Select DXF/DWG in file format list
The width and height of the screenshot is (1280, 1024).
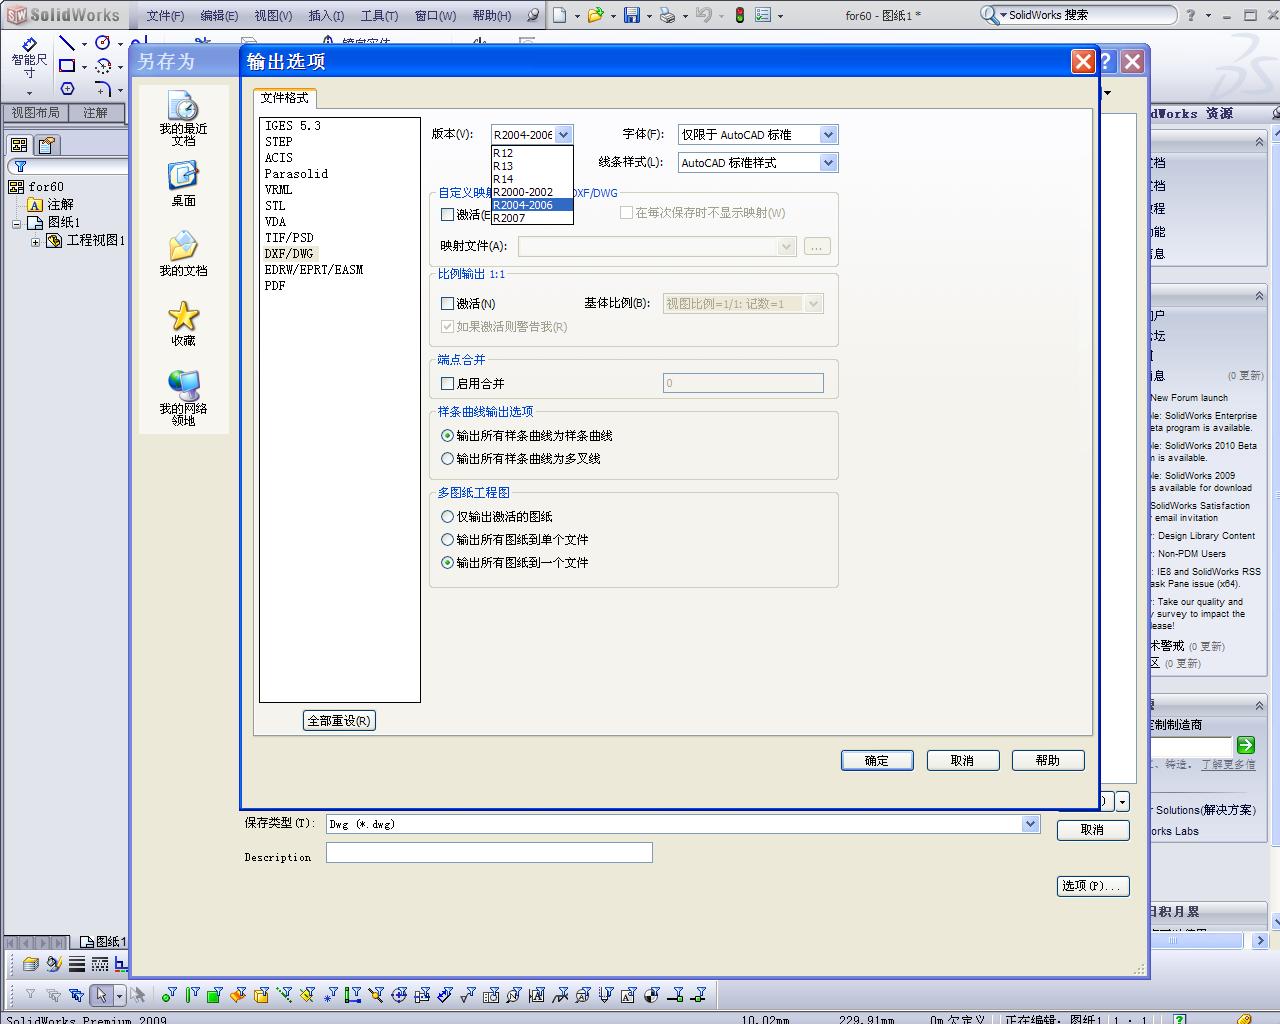[289, 254]
